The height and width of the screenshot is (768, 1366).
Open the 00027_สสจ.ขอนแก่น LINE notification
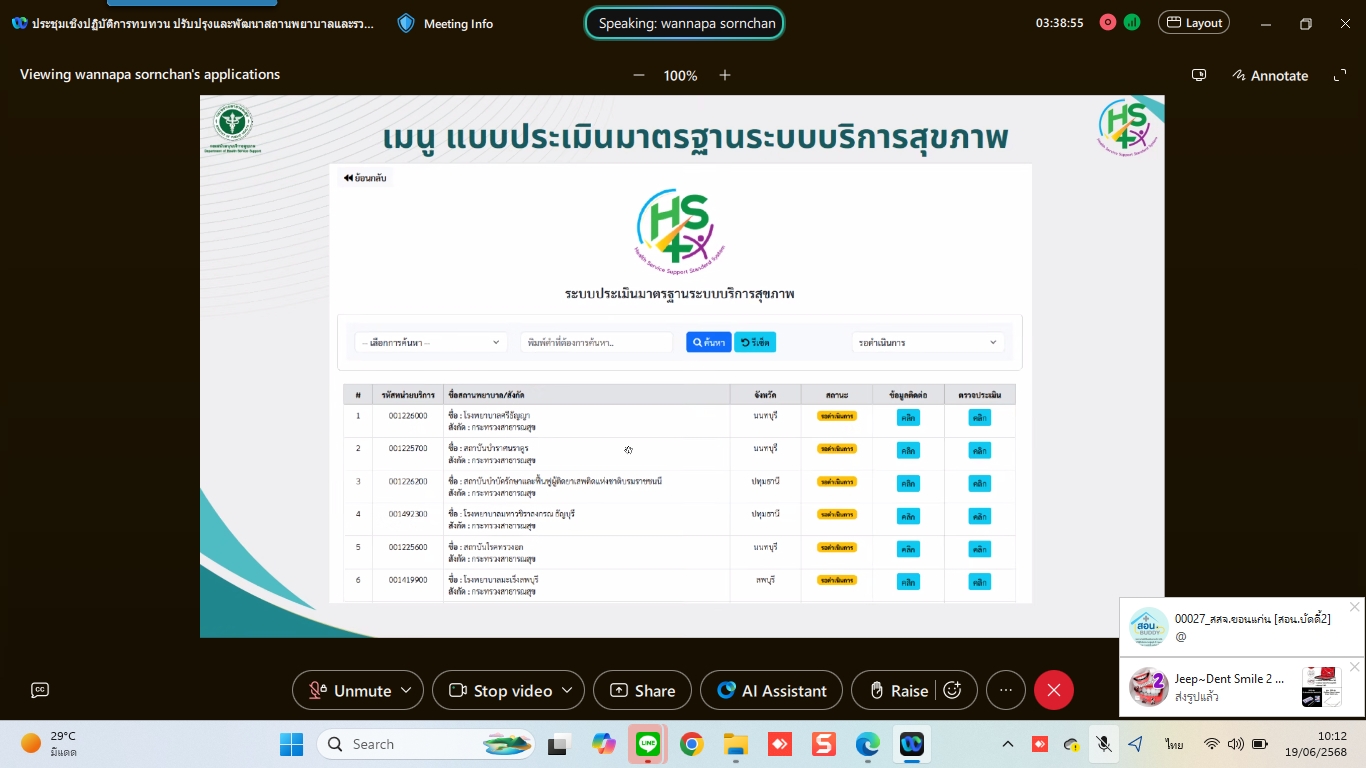1242,627
